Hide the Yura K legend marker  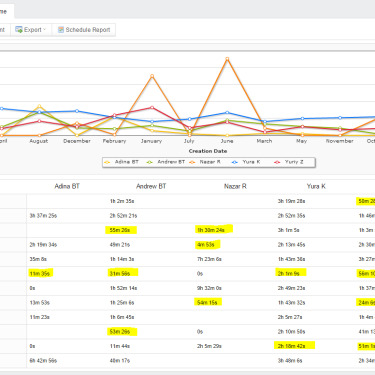235,162
